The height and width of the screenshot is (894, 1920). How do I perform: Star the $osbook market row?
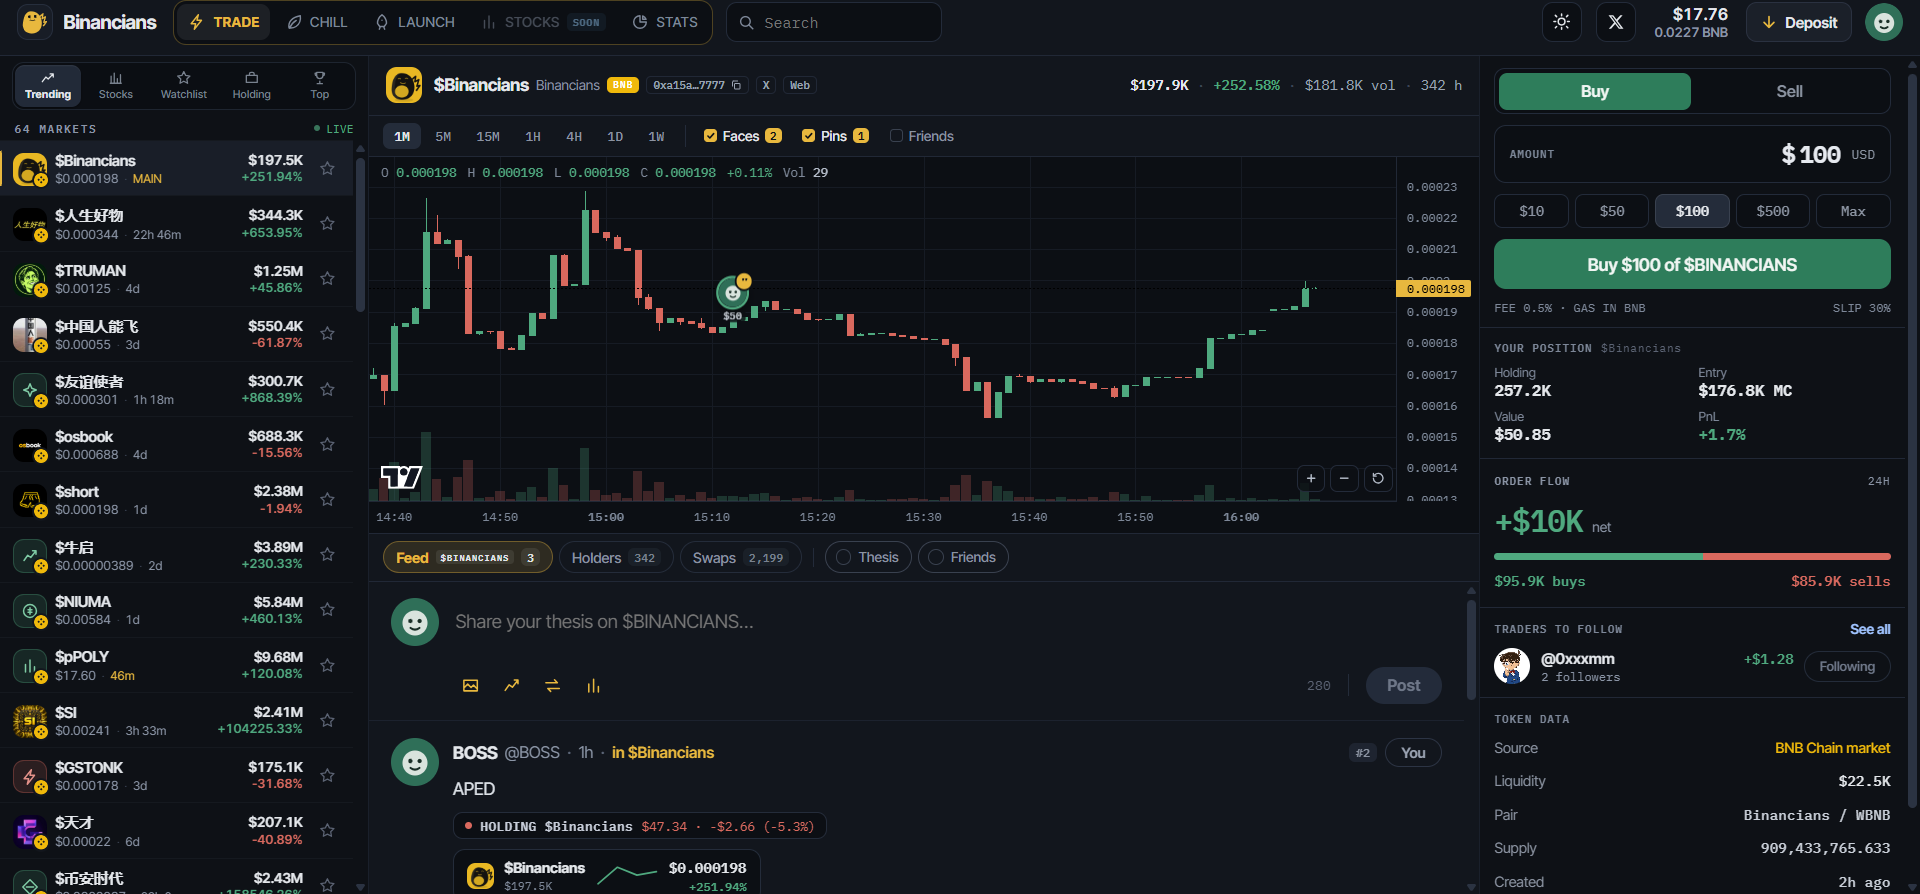[x=327, y=444]
